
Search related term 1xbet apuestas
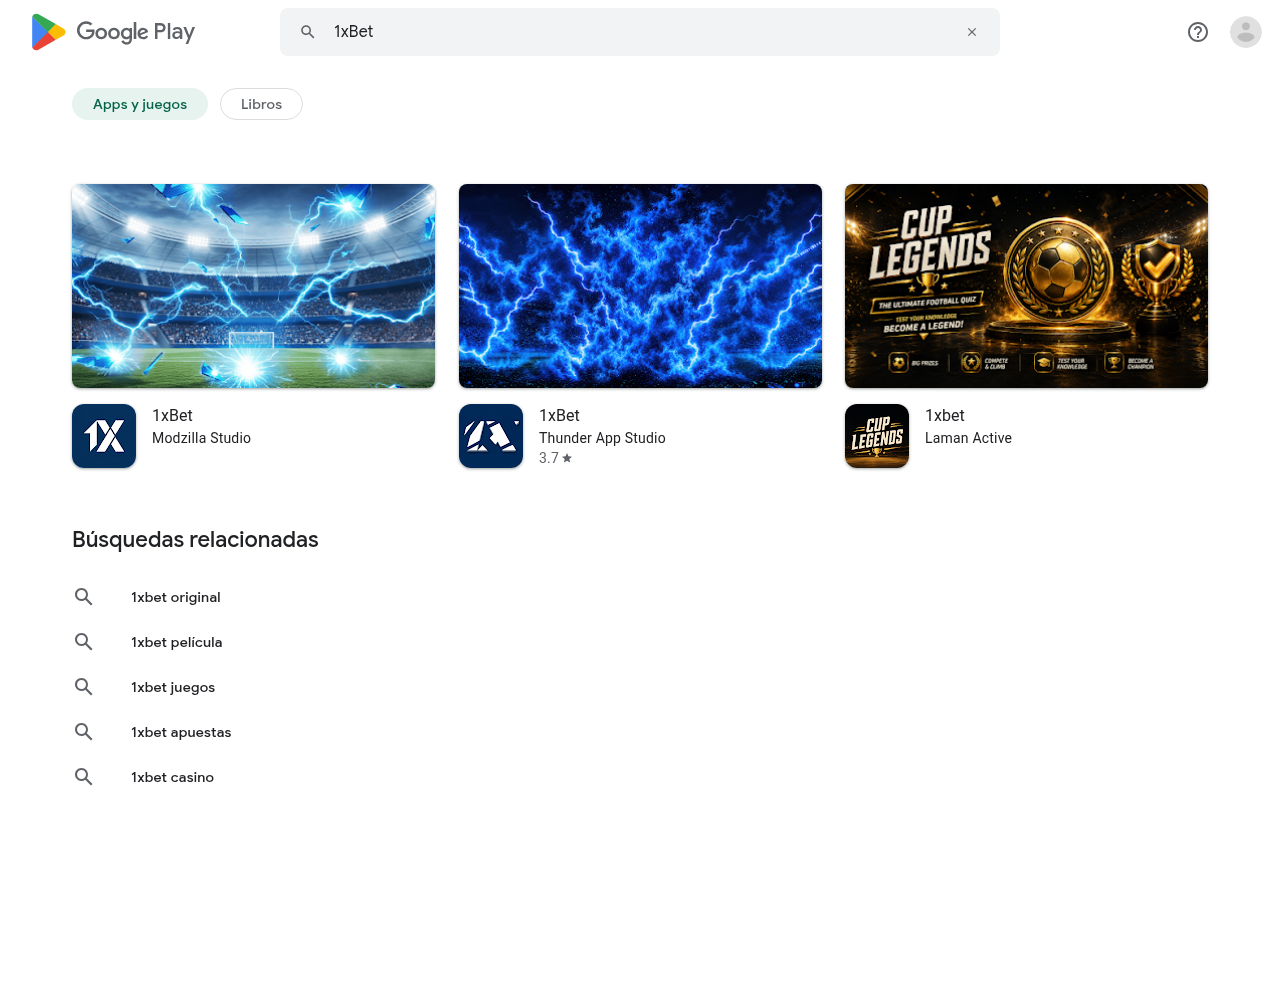181,732
